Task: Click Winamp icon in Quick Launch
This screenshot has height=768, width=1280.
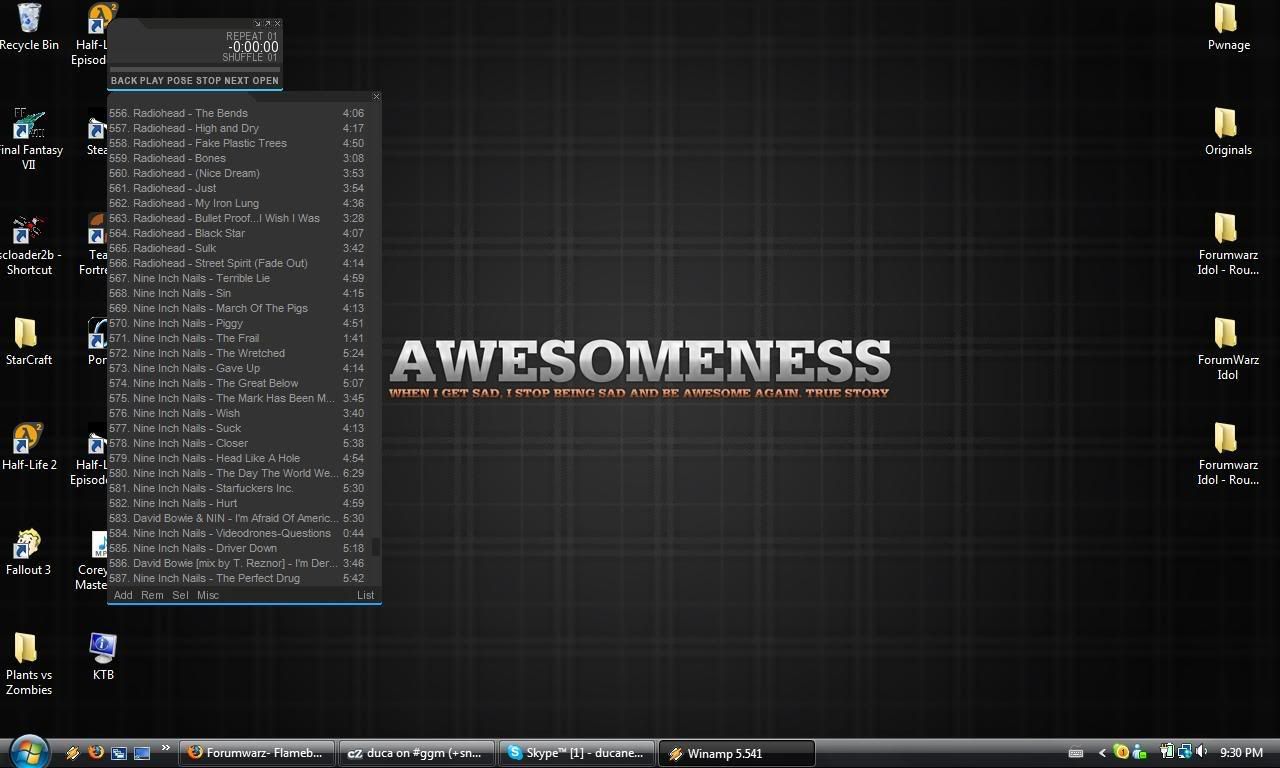Action: (73, 752)
